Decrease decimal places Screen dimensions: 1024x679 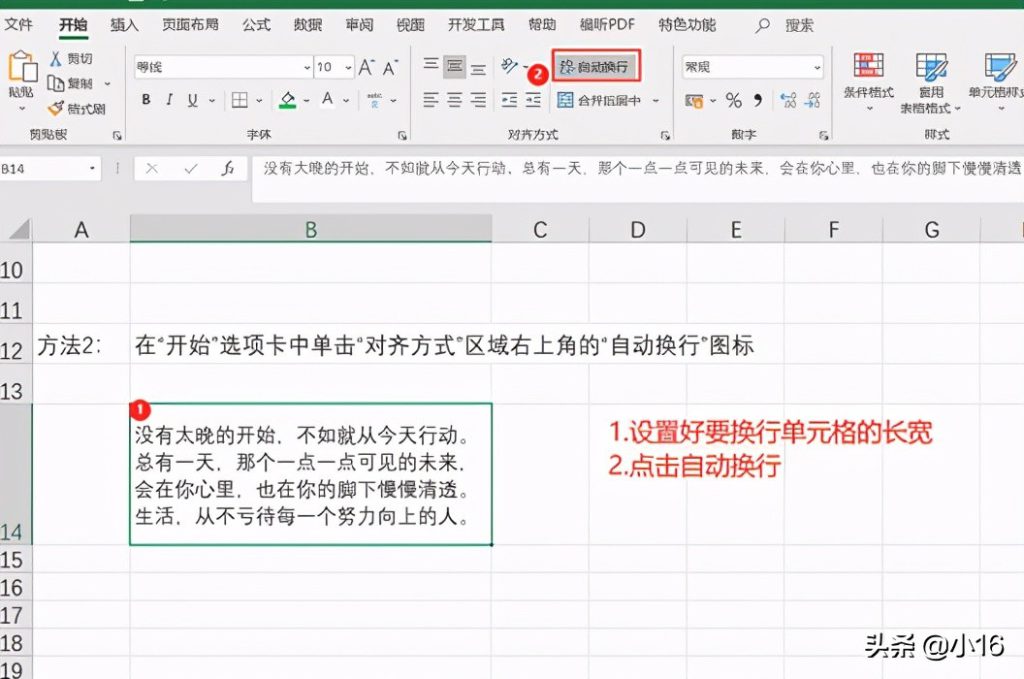(x=812, y=101)
